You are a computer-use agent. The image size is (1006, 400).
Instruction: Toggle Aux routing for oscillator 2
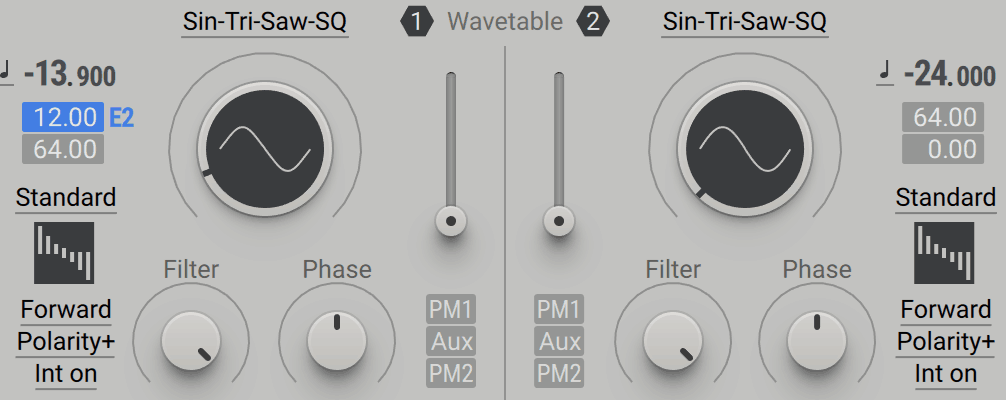click(559, 341)
